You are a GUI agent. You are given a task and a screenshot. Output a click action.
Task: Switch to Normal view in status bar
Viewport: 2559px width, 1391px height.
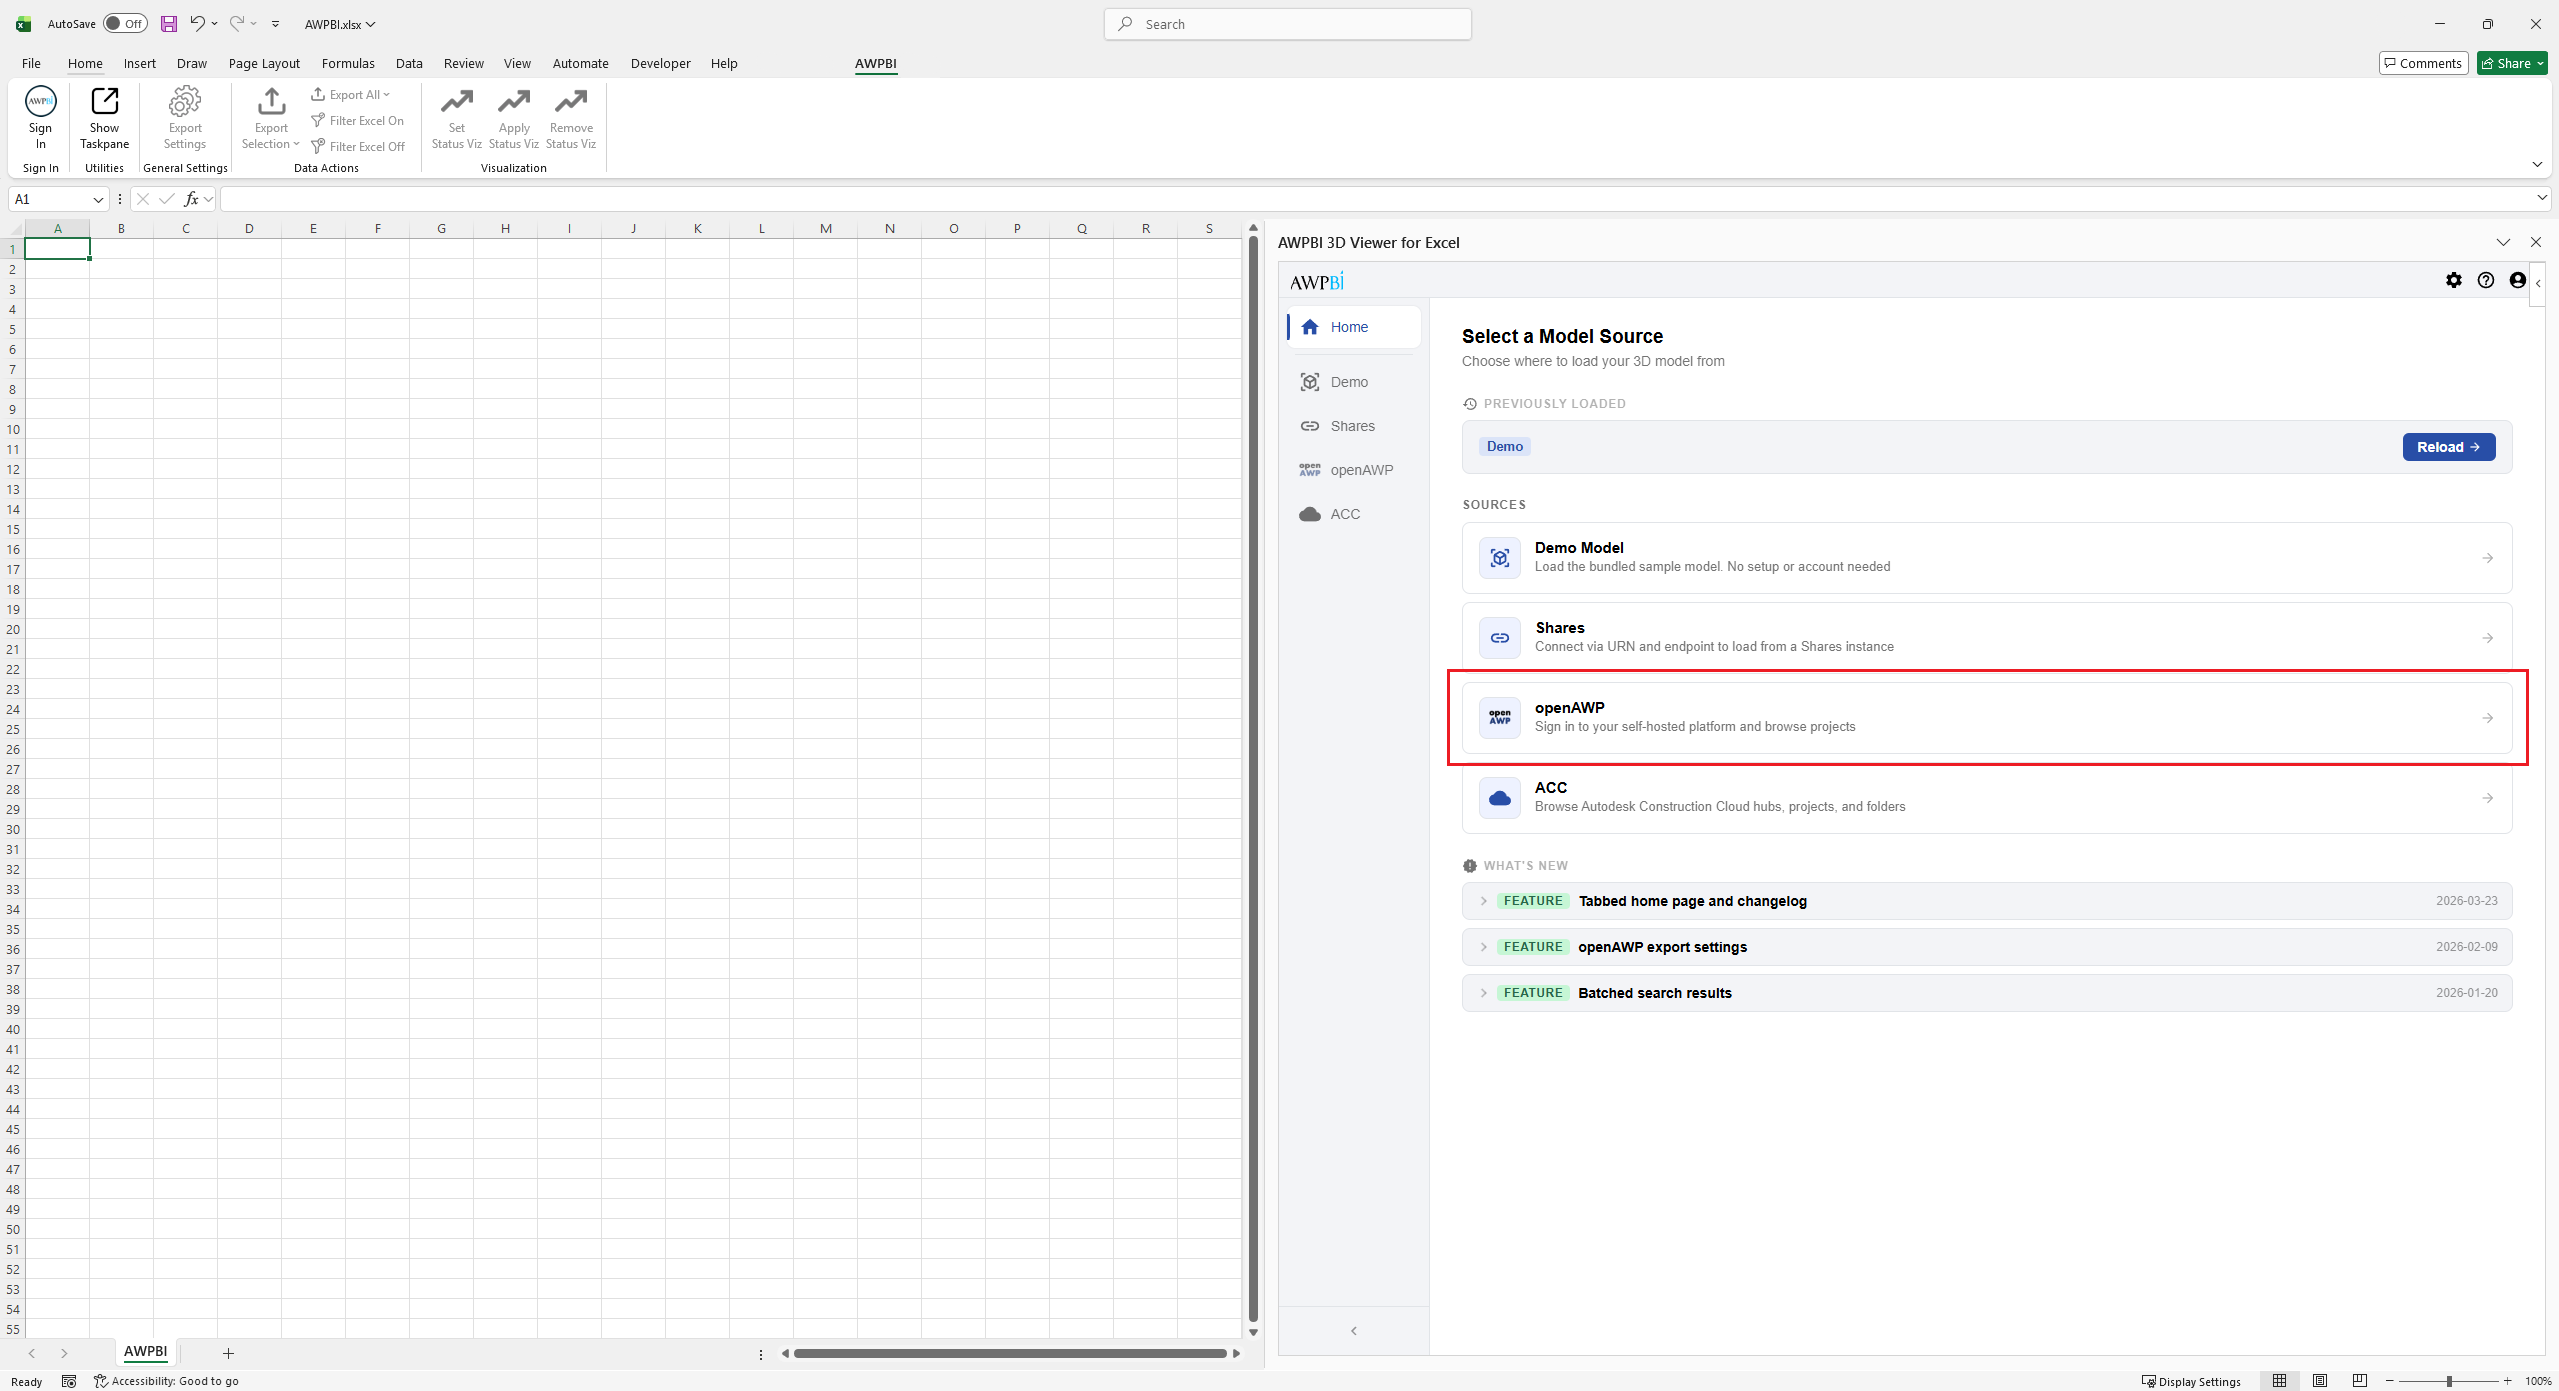pyautogui.click(x=2280, y=1381)
